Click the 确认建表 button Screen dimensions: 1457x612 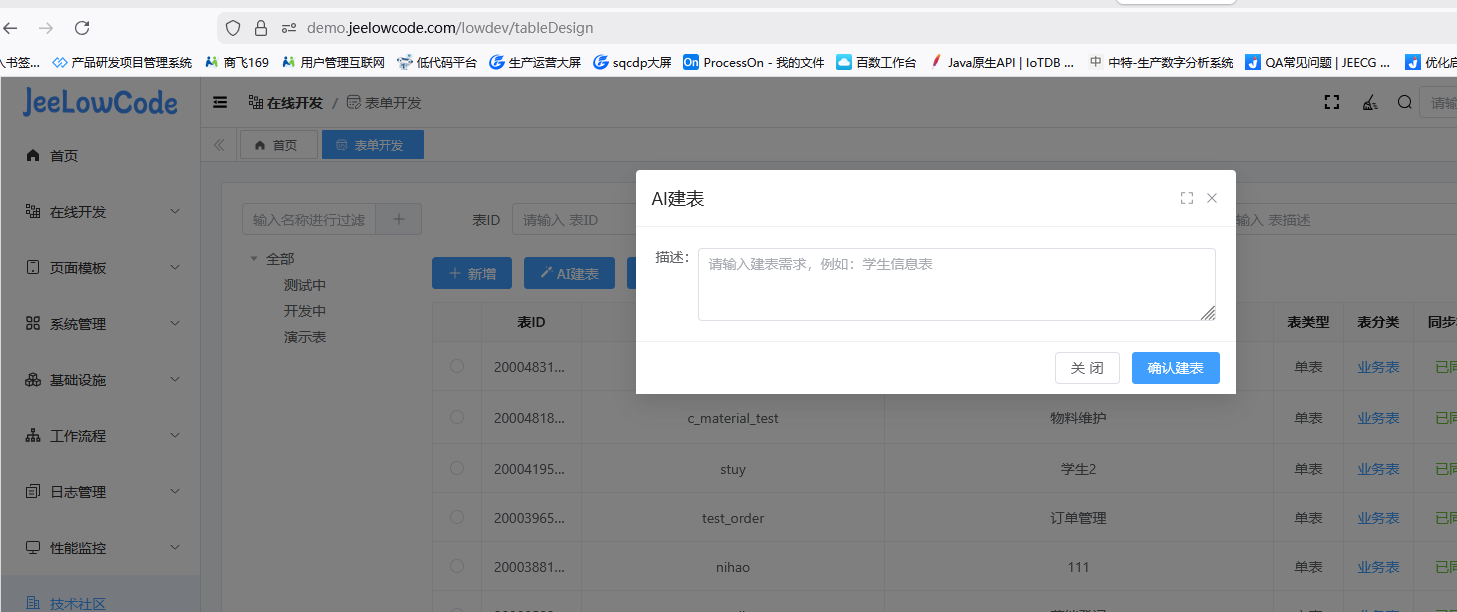click(1175, 368)
